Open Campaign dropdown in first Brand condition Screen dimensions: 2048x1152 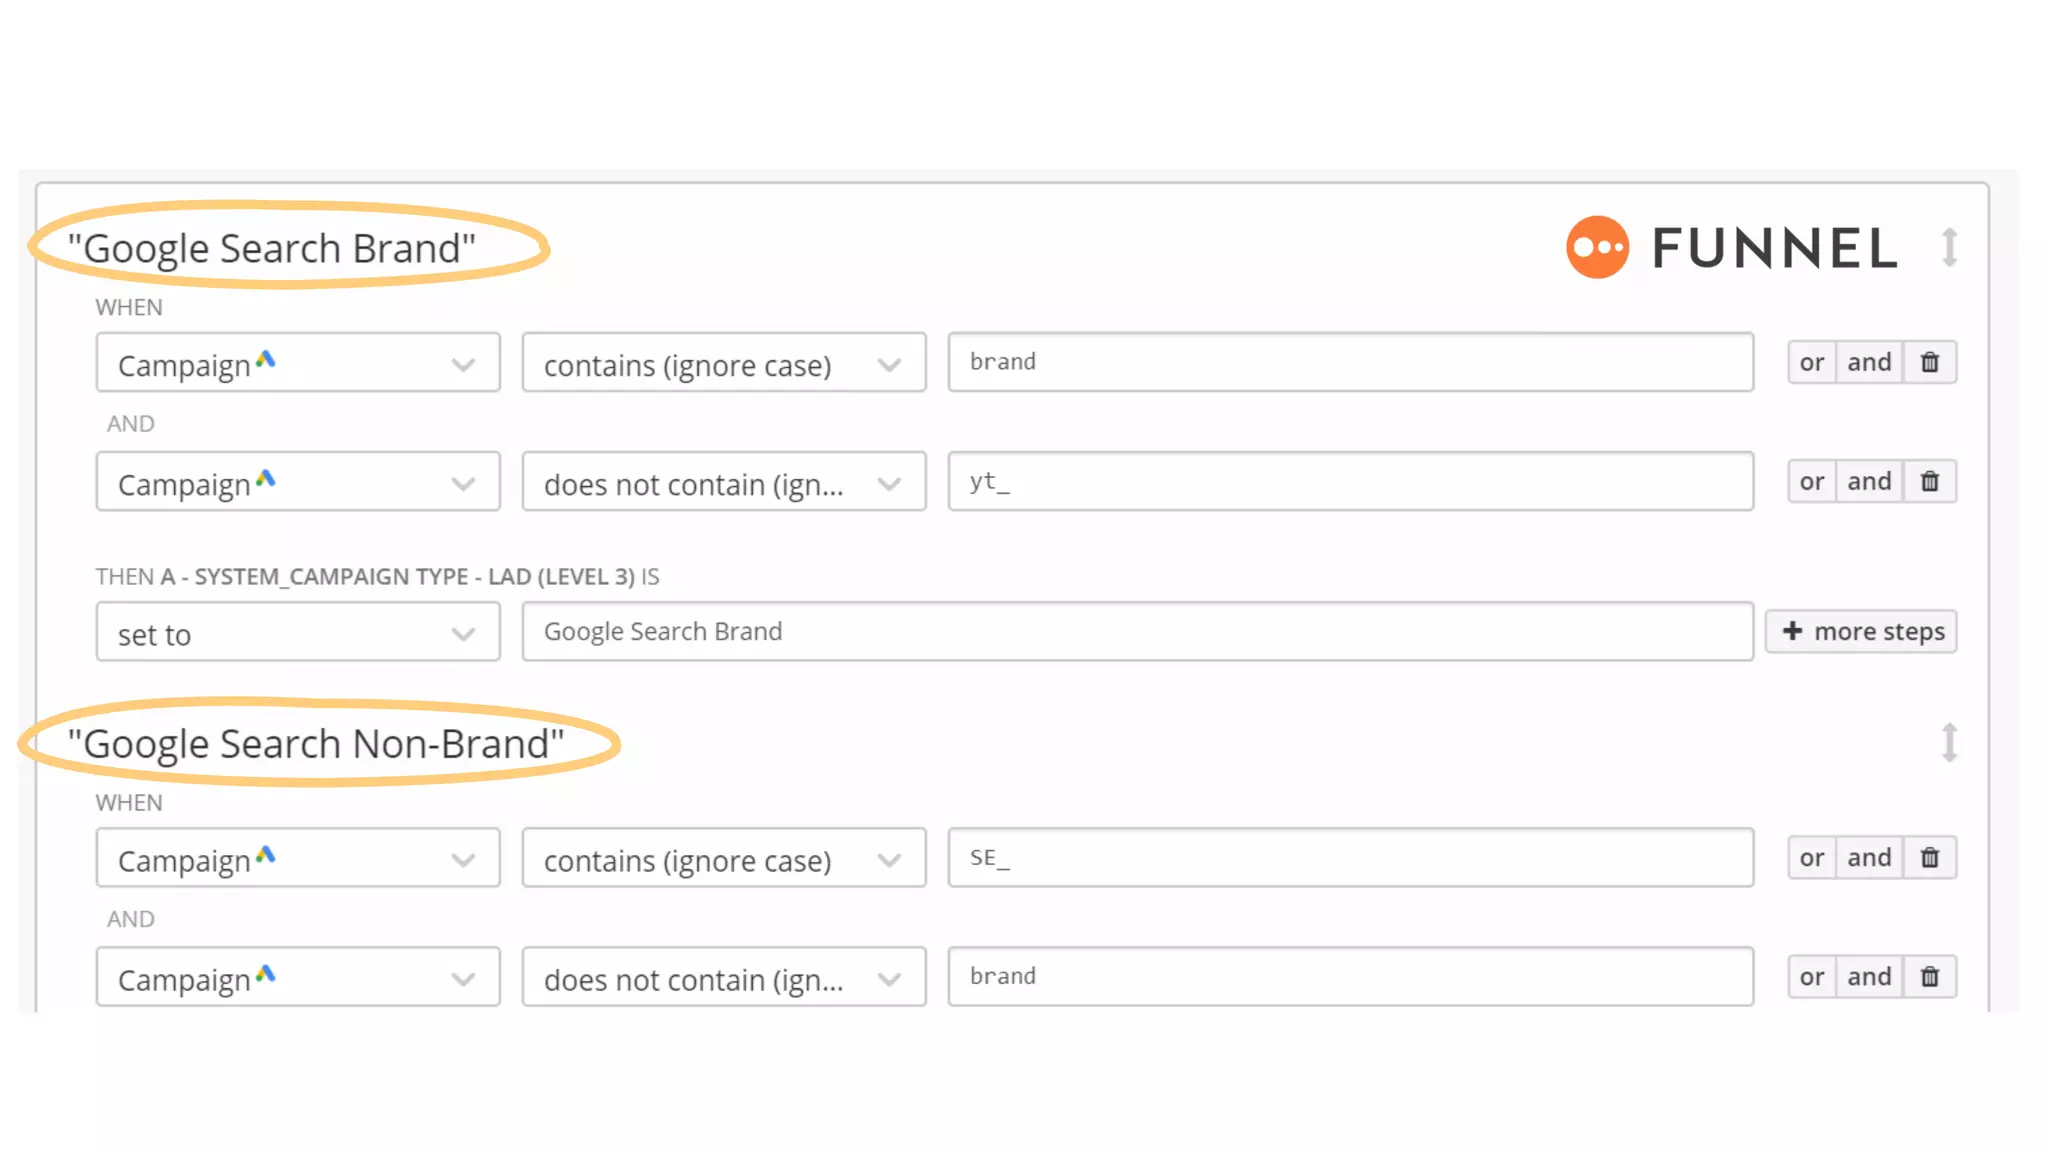click(297, 363)
